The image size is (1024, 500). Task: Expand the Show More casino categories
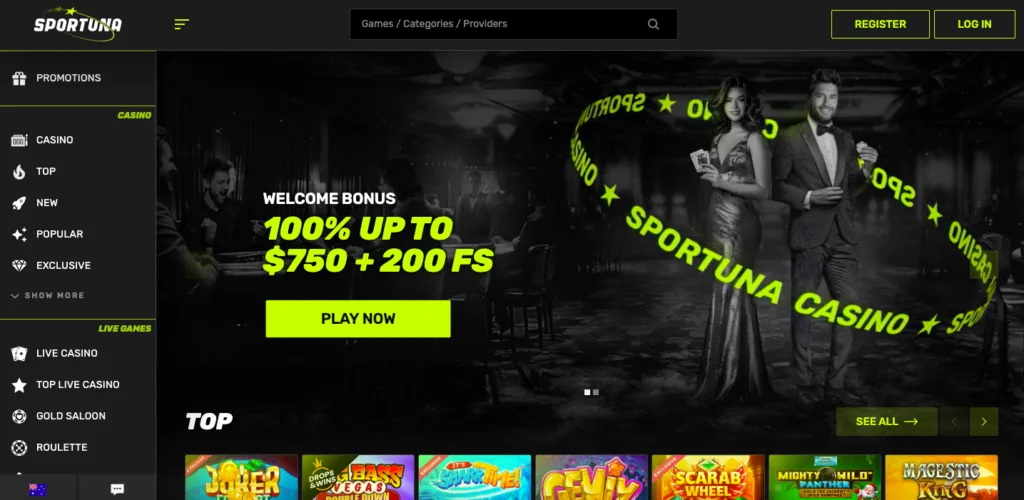48,296
